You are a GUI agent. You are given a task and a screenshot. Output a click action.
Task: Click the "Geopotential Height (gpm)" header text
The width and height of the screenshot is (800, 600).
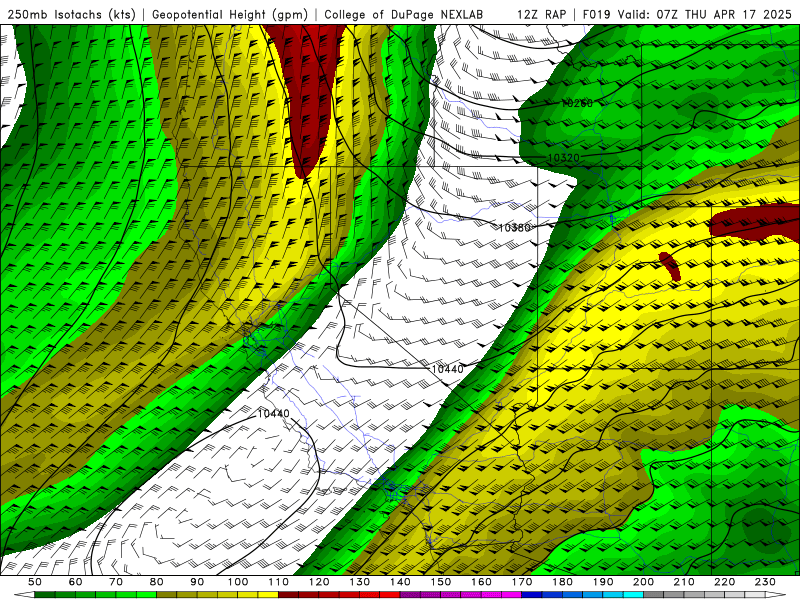point(230,15)
